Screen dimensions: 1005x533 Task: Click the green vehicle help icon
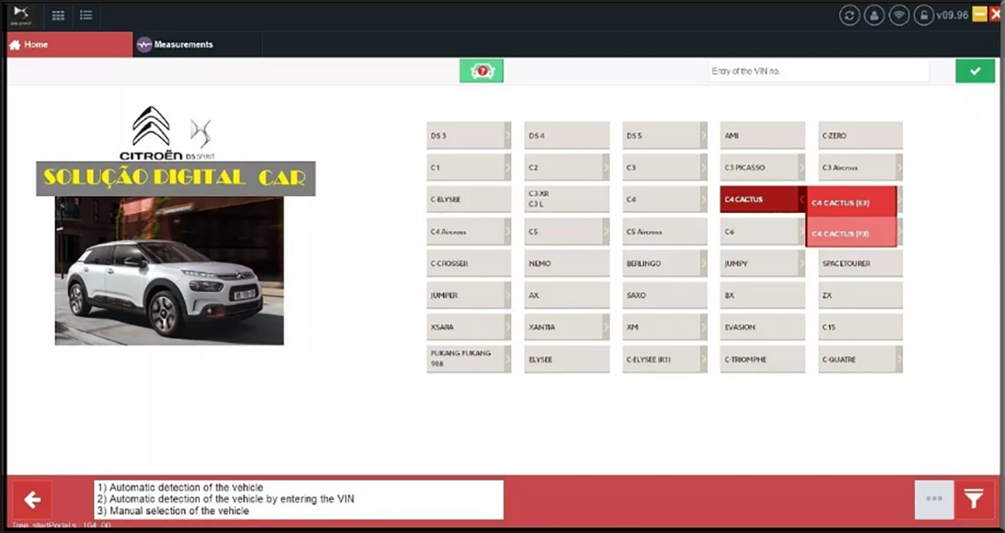click(x=481, y=71)
